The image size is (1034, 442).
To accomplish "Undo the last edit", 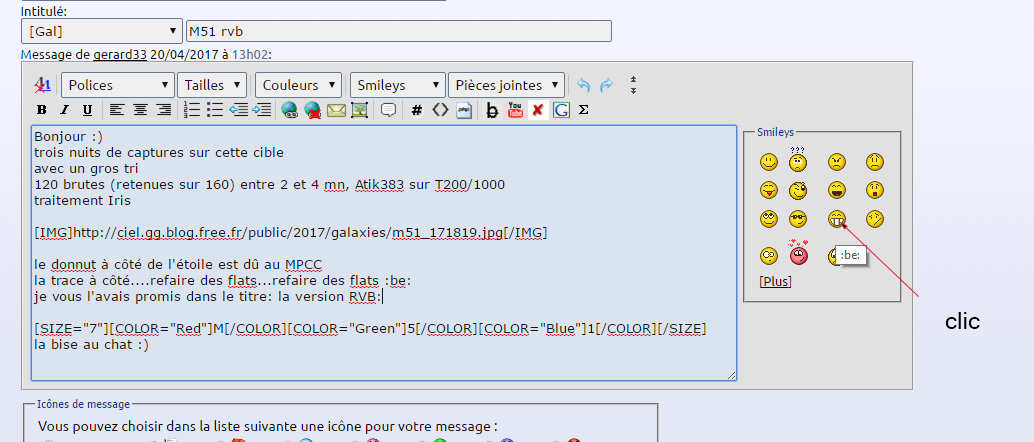I will tap(583, 85).
